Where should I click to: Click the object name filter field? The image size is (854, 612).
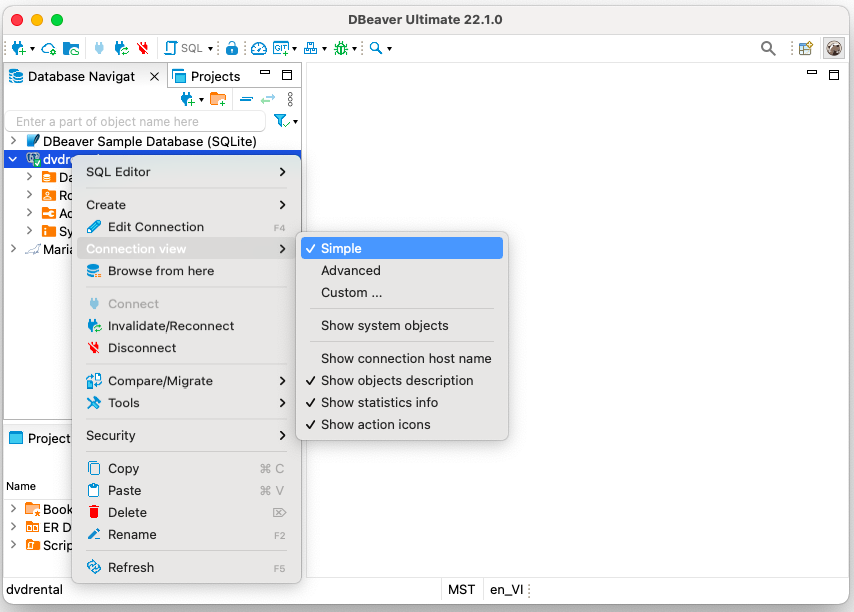tap(135, 121)
